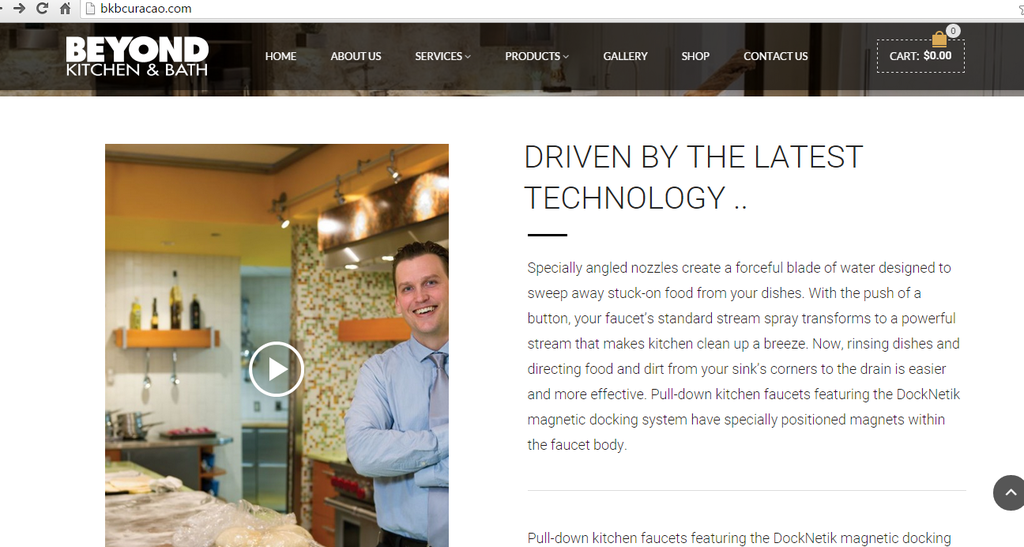Screen dimensions: 1024x547
Task: Open the Contact Us page
Action: (x=775, y=56)
